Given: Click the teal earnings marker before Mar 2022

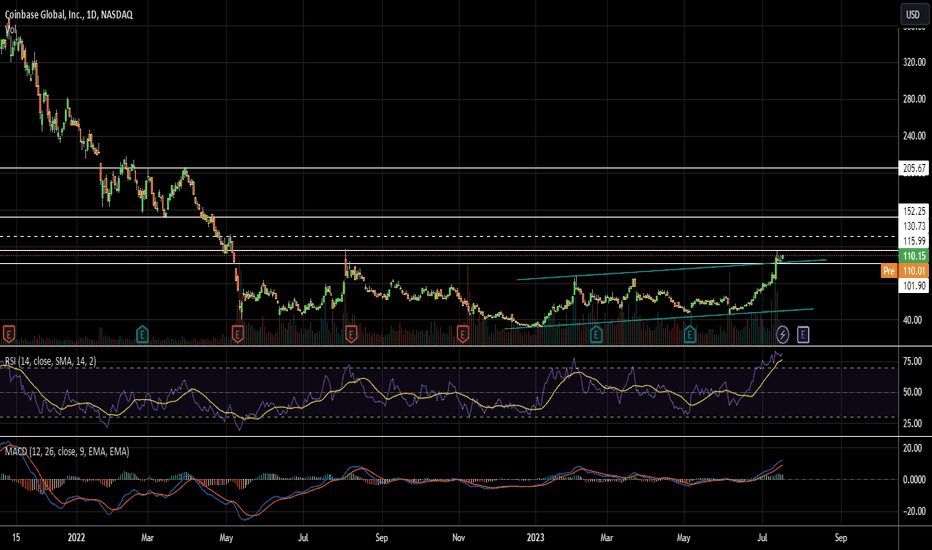Looking at the screenshot, I should tap(142, 334).
